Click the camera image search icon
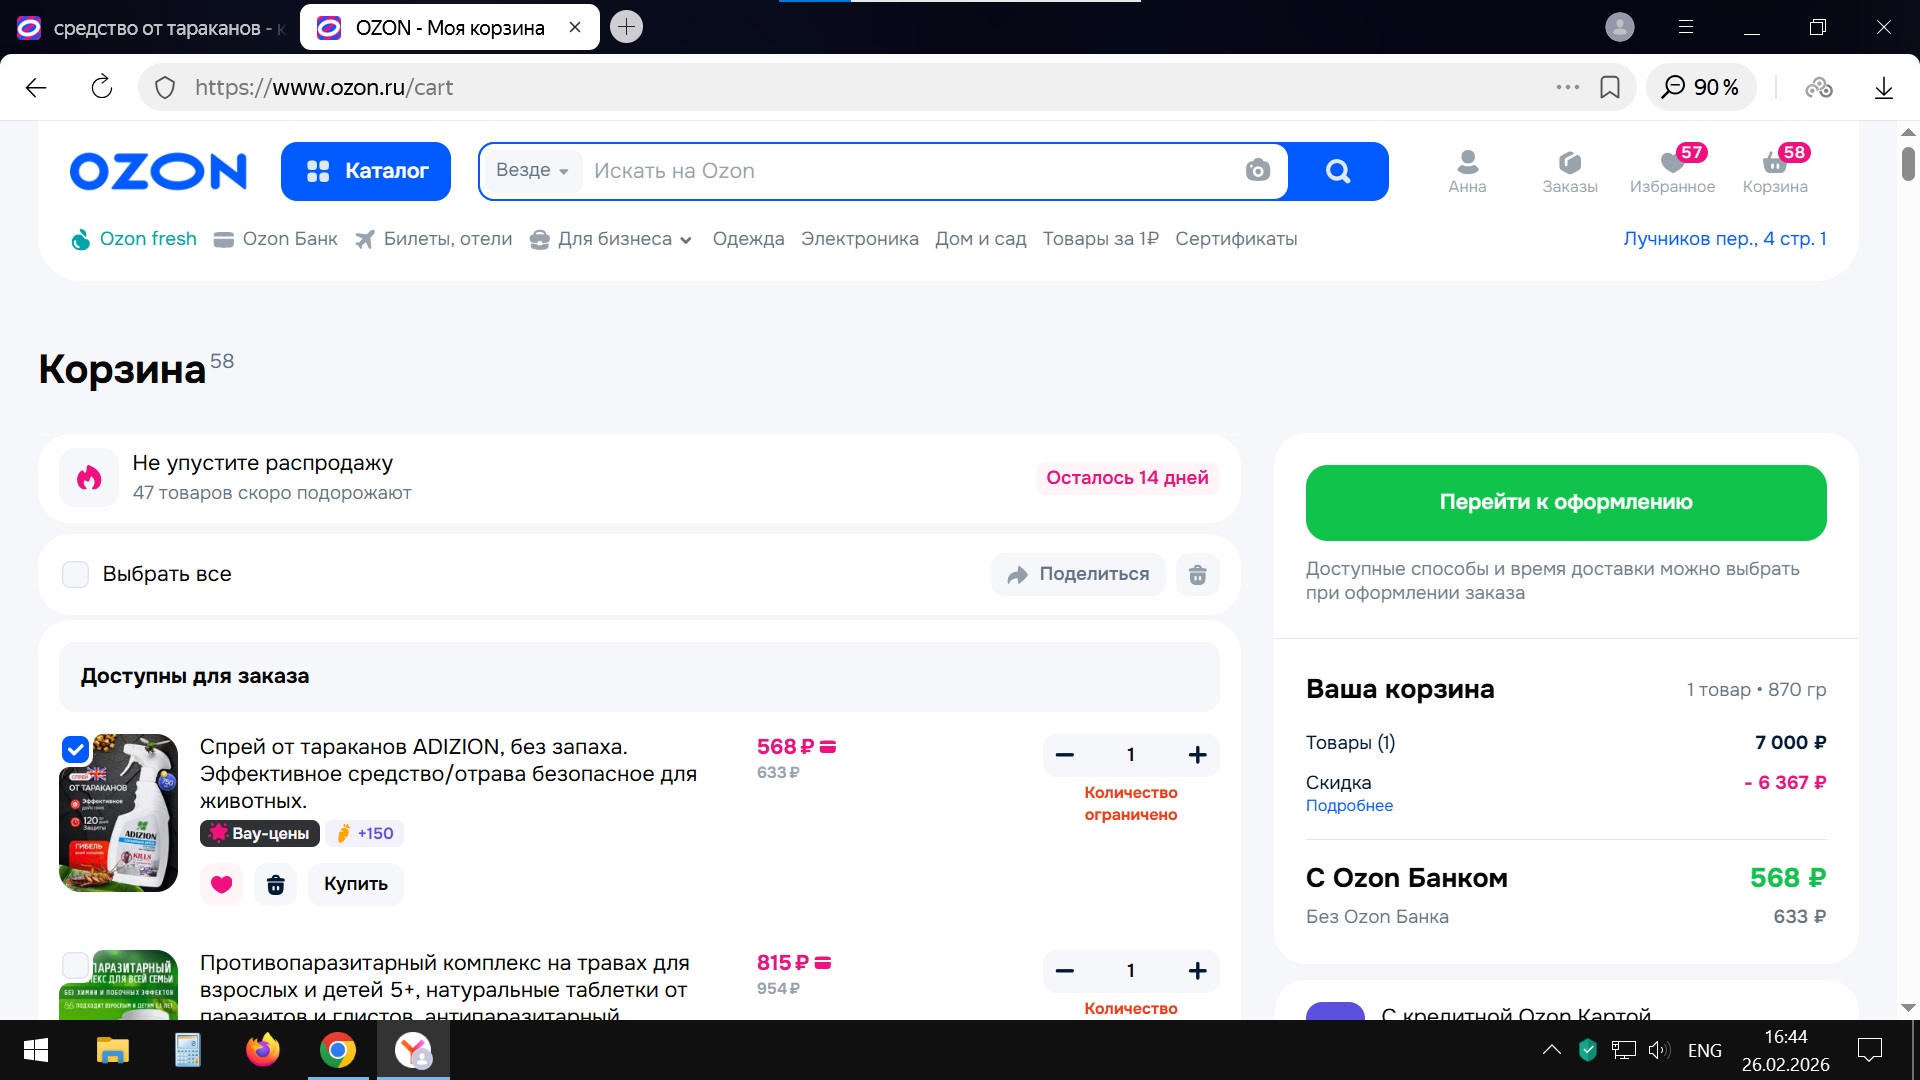1920x1080 pixels. pos(1257,171)
